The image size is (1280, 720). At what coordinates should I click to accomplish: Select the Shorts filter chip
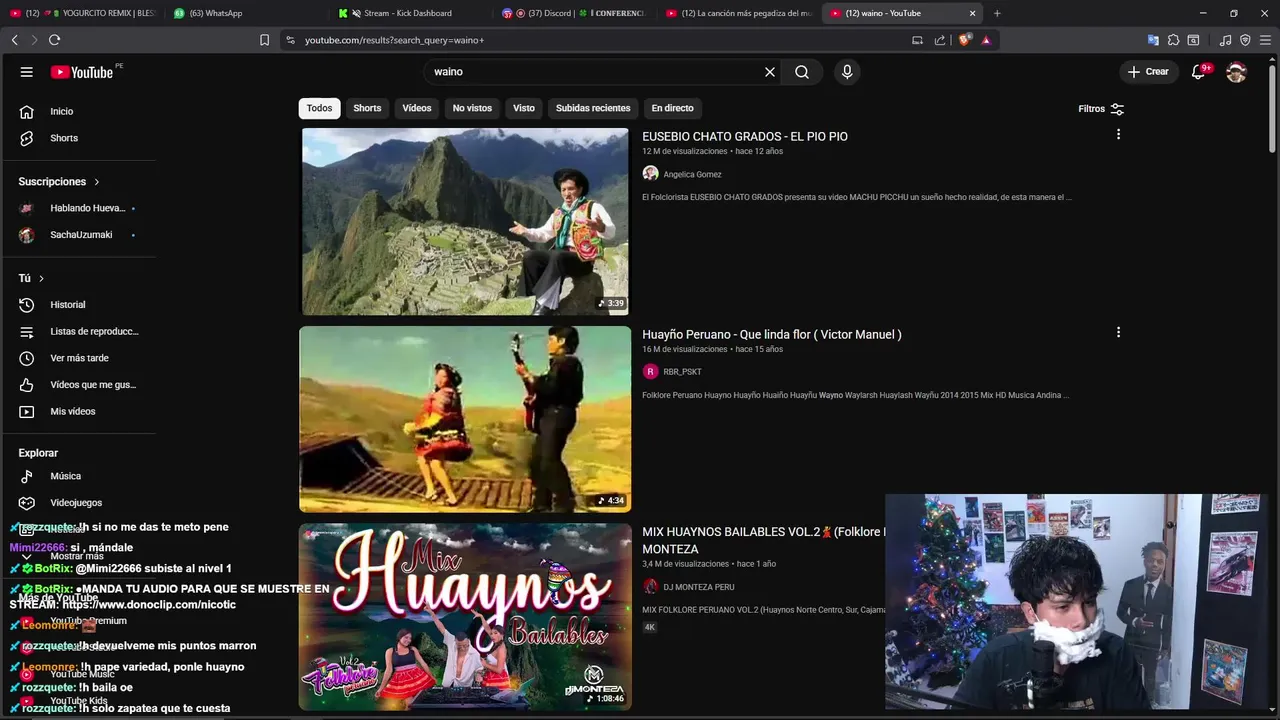pyautogui.click(x=367, y=108)
